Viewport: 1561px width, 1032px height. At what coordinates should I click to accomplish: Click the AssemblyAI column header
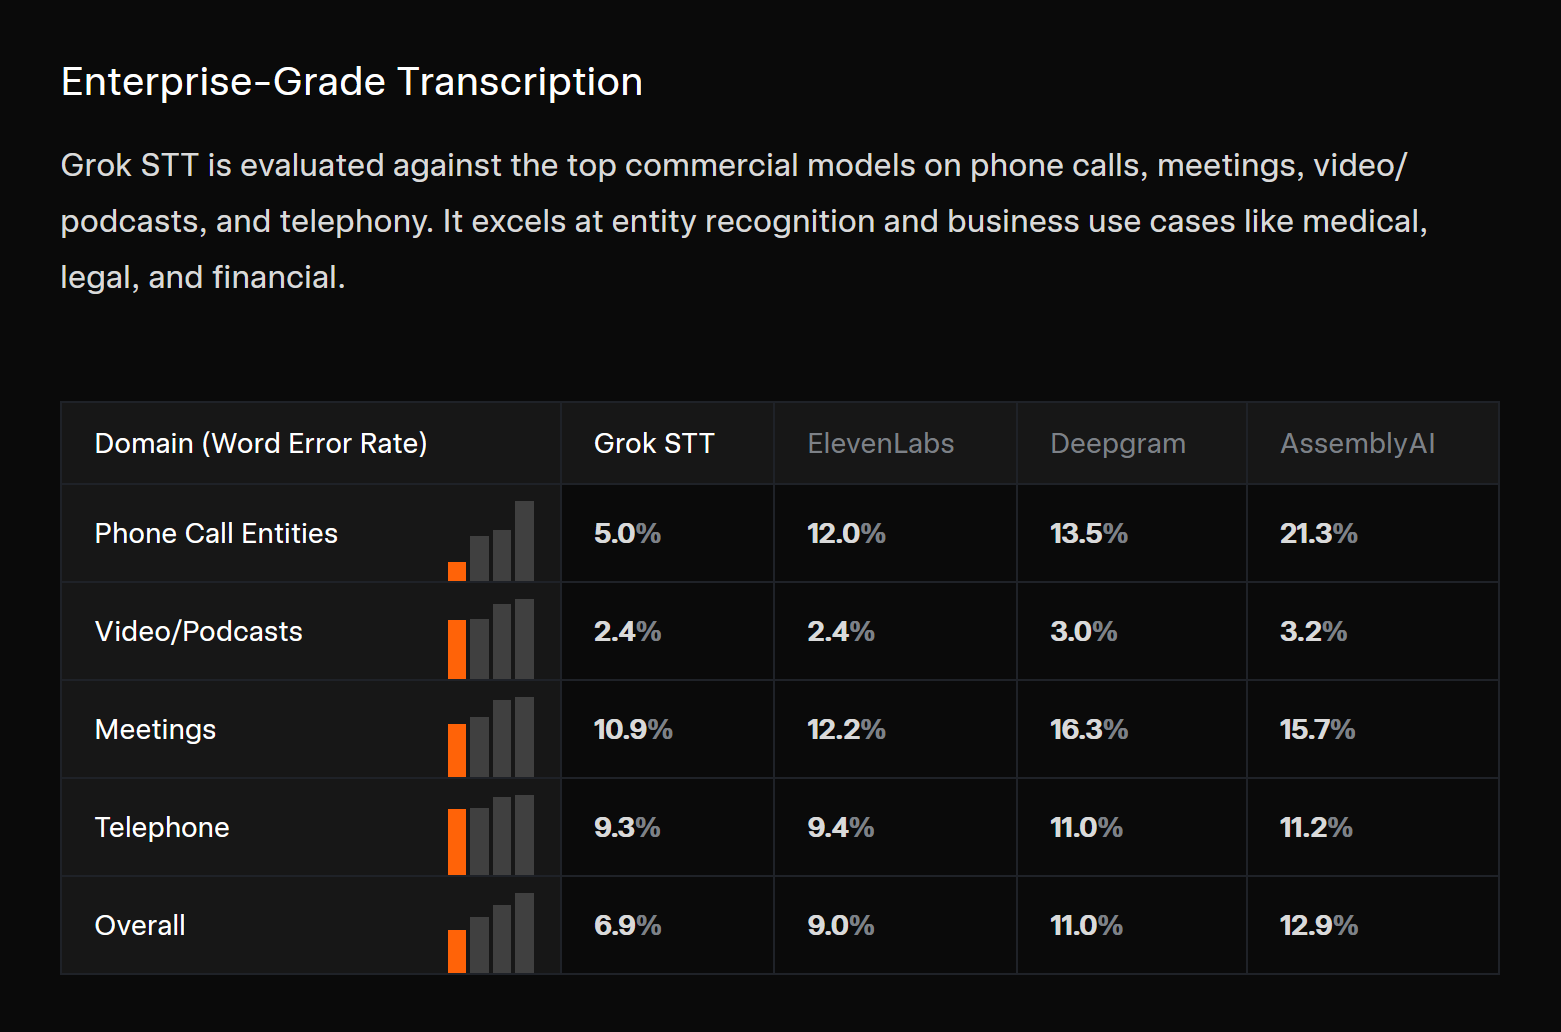pyautogui.click(x=1357, y=443)
